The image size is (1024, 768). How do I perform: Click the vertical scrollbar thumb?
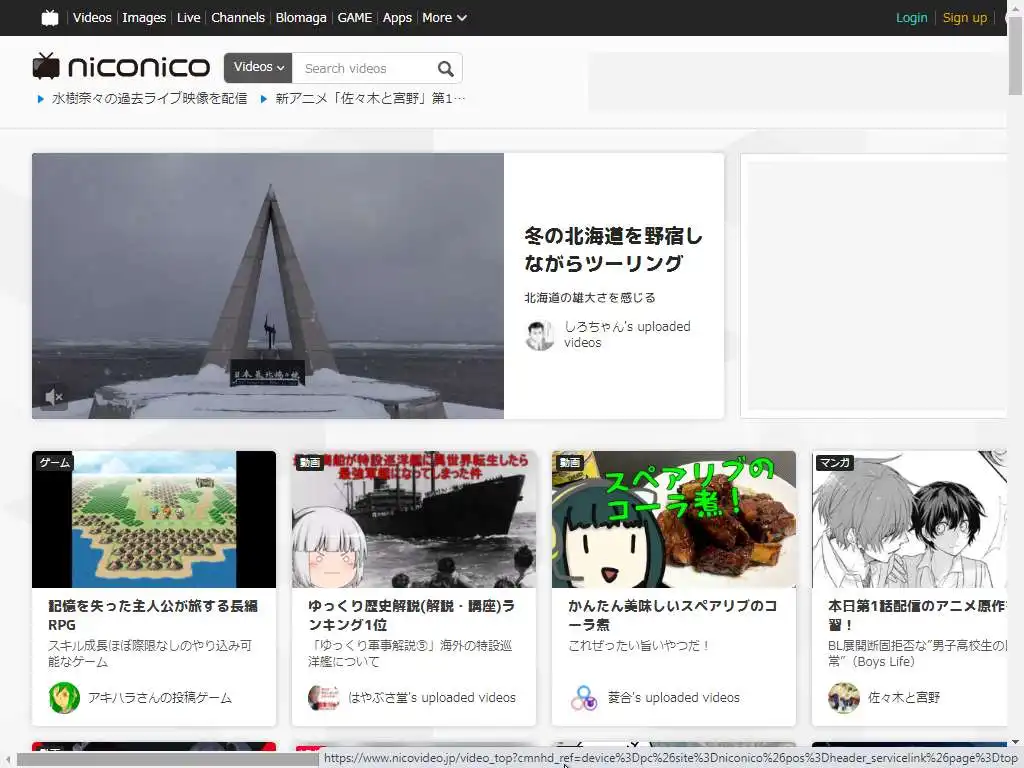coord(1016,56)
